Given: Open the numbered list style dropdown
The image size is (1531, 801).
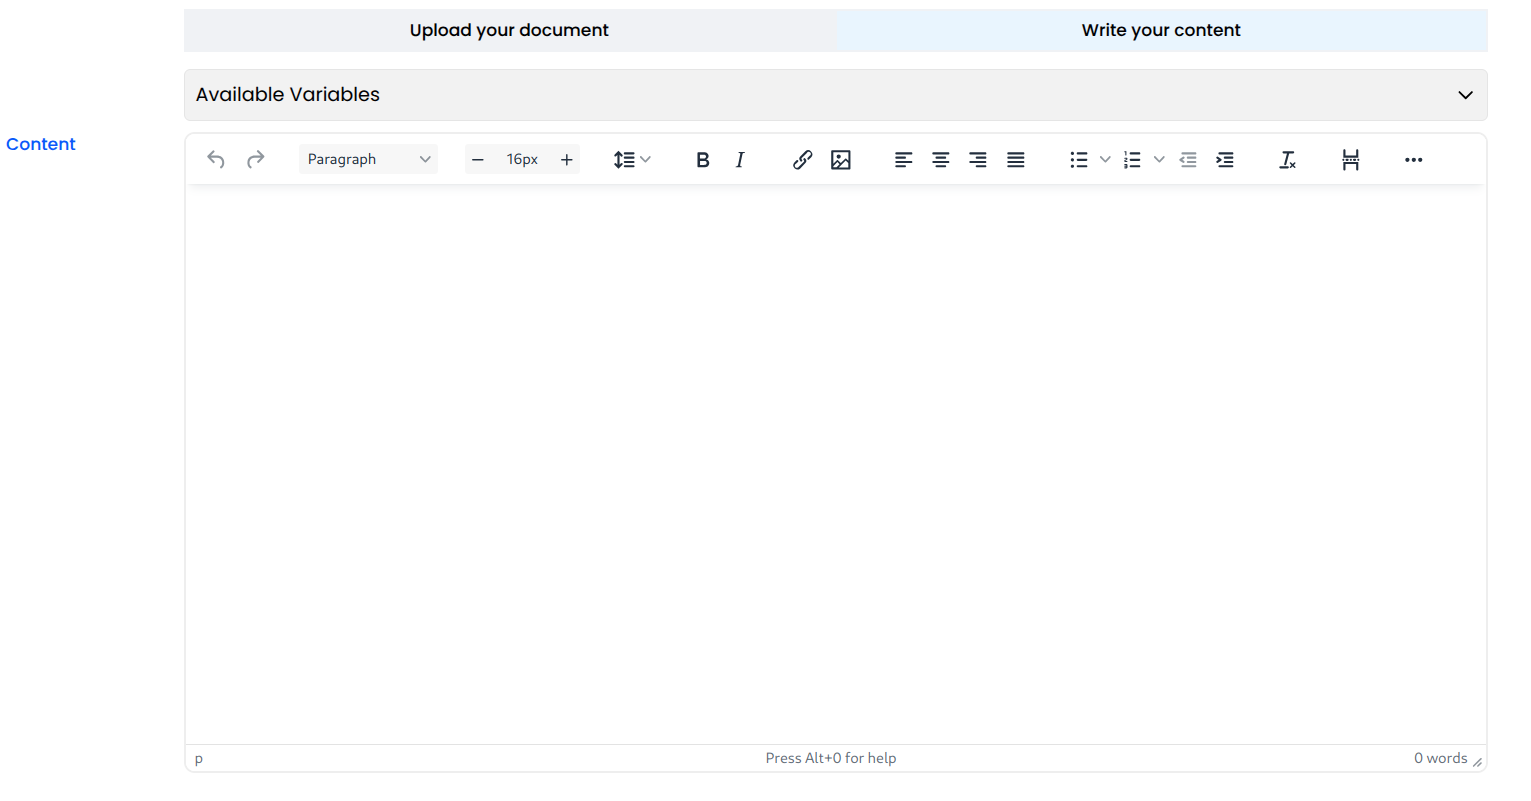Looking at the screenshot, I should (x=1158, y=159).
